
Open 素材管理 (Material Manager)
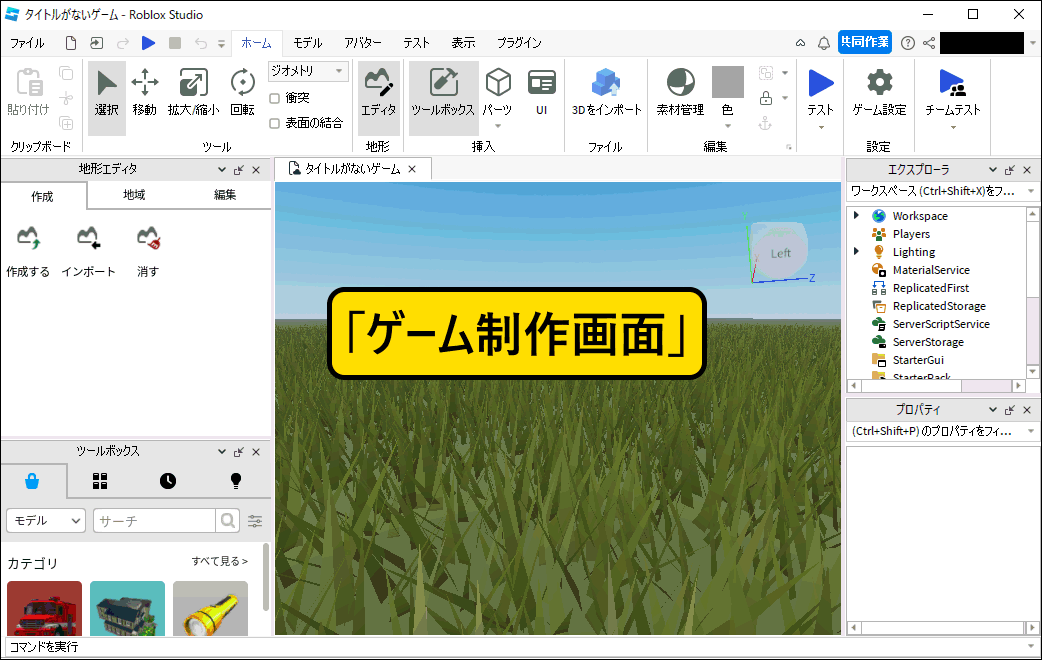coord(680,93)
